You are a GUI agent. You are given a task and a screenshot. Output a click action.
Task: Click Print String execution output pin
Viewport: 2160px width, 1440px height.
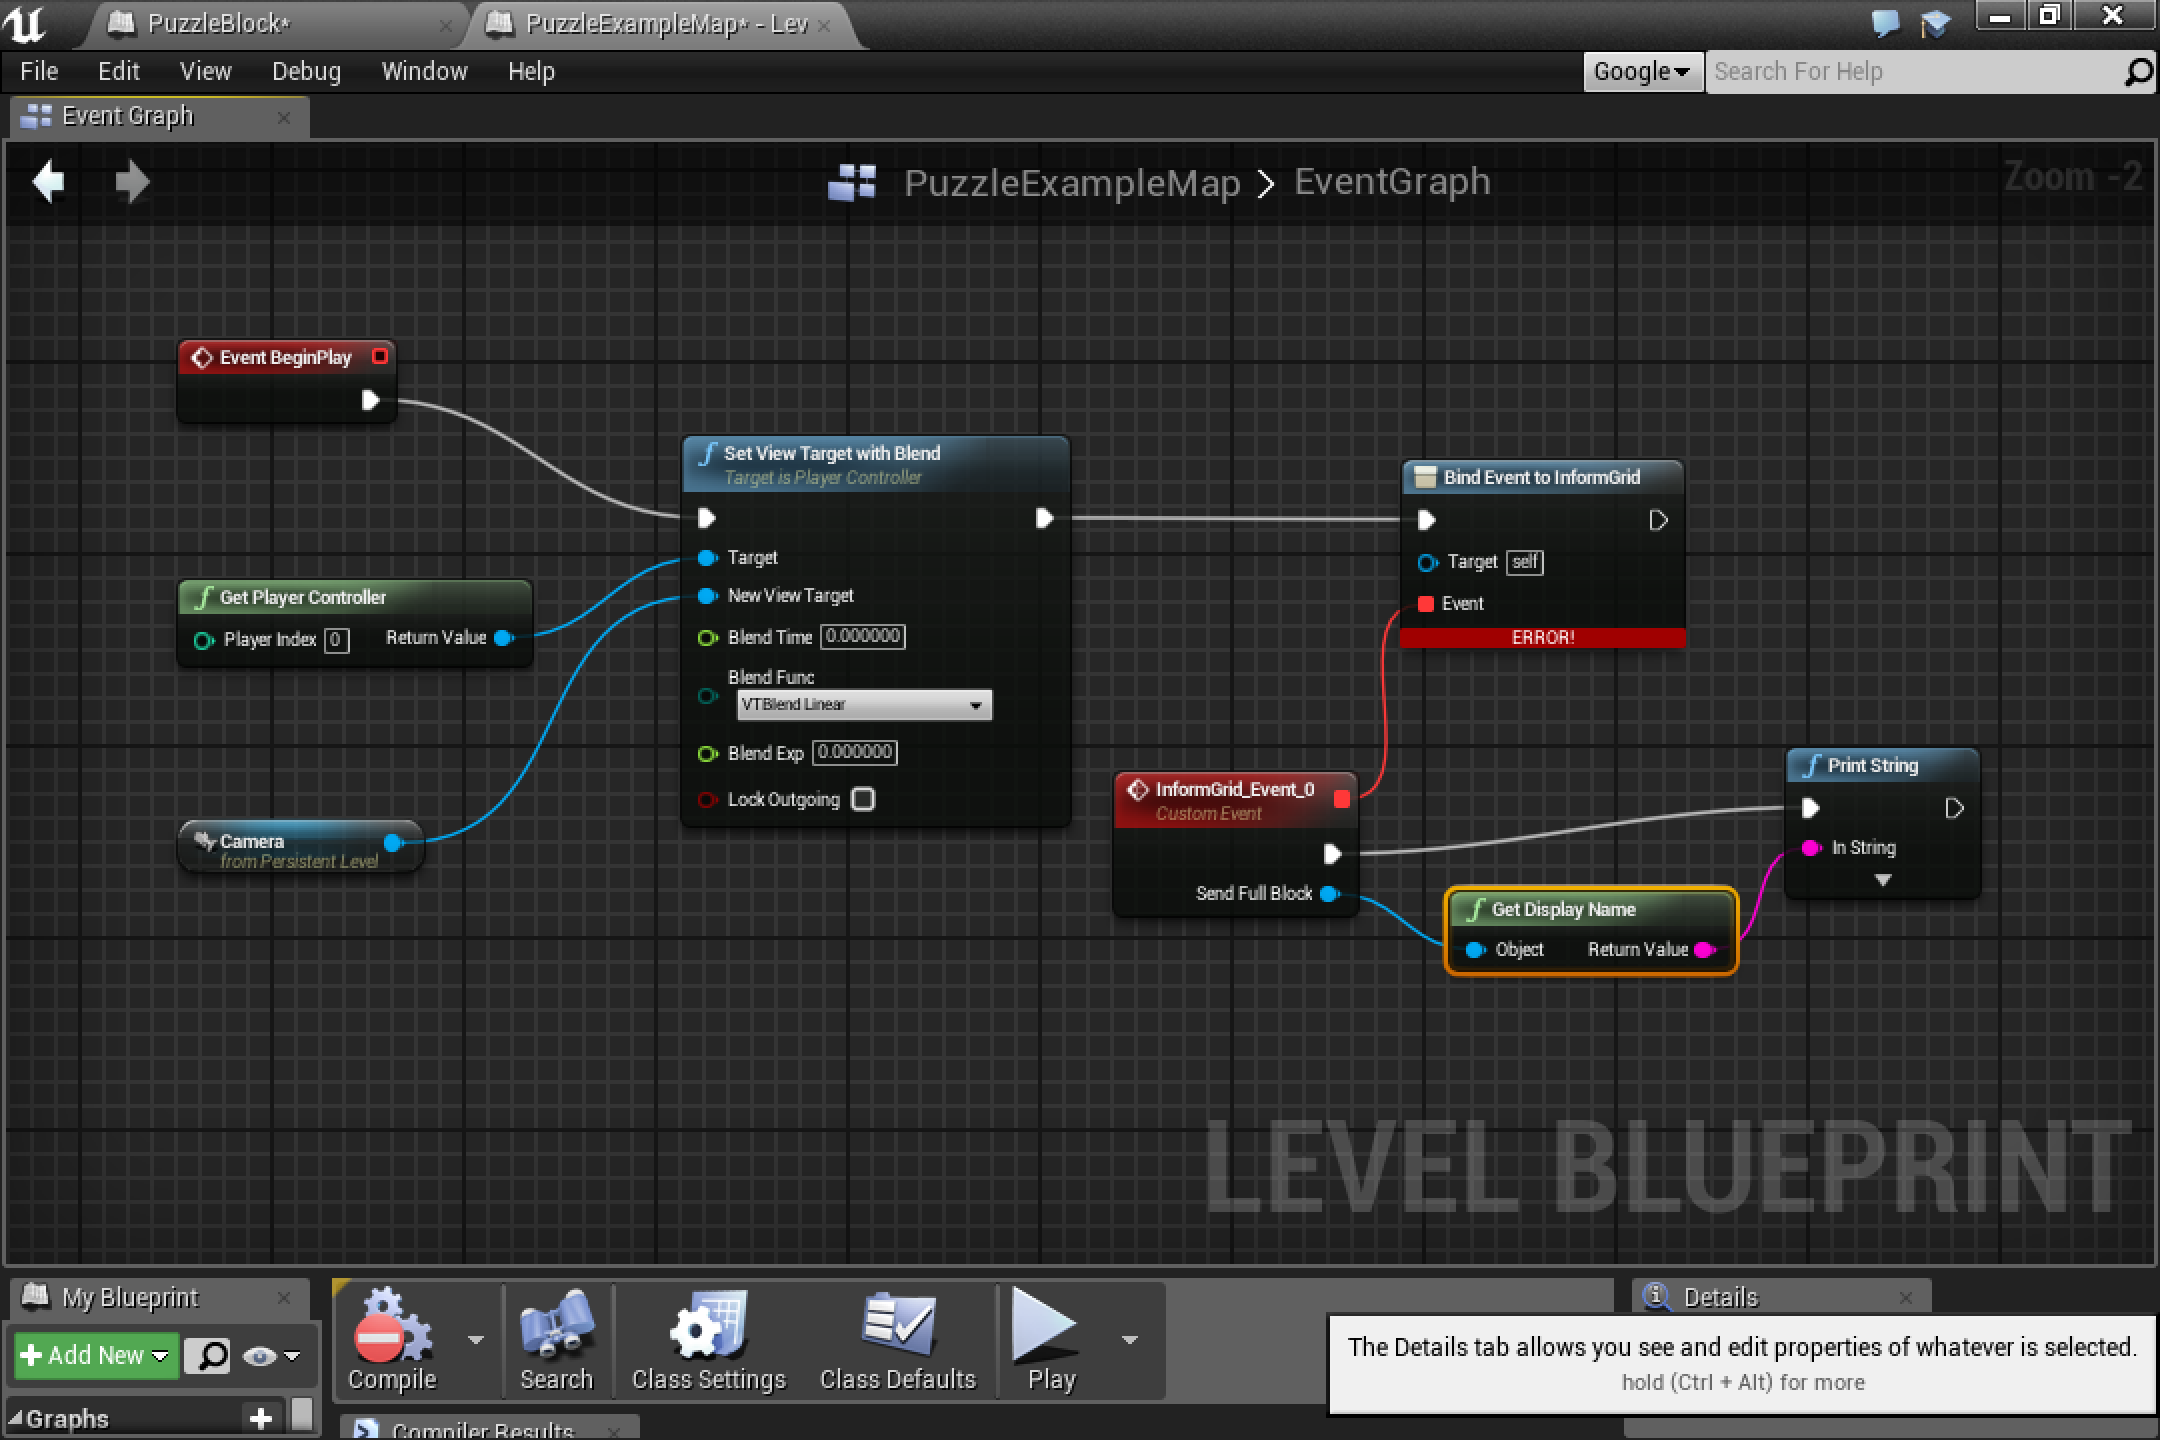pos(1955,808)
